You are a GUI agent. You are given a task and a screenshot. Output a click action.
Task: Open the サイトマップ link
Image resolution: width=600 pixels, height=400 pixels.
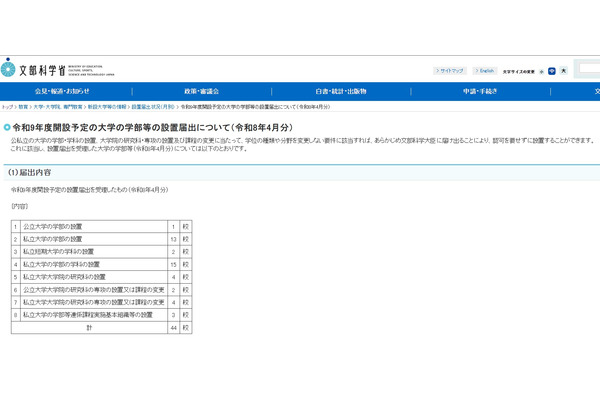pyautogui.click(x=450, y=71)
